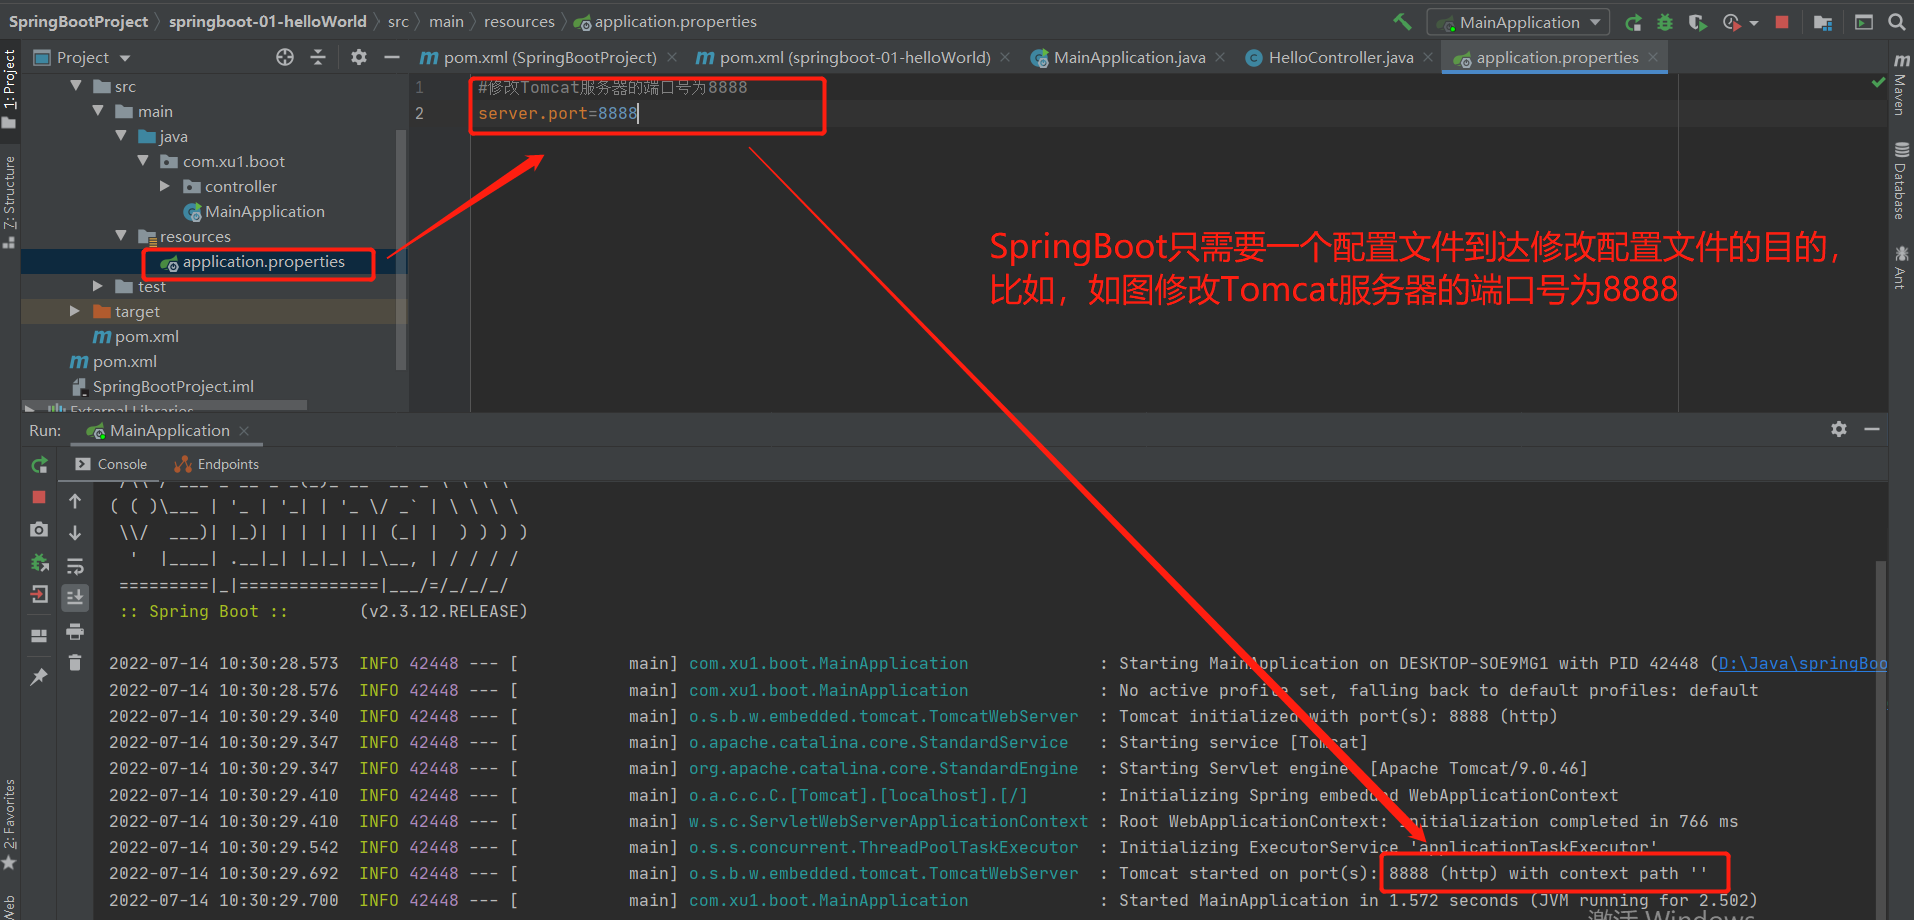Click the Exit icon in Run panel
This screenshot has height=920, width=1914.
coord(39,594)
